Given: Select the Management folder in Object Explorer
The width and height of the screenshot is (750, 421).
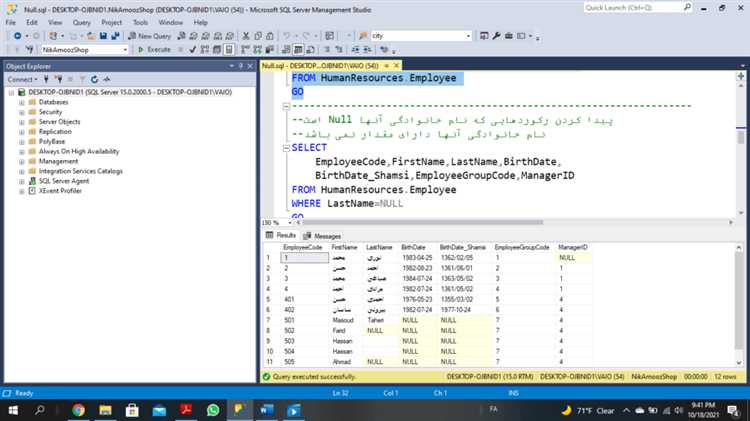Looking at the screenshot, I should [59, 161].
